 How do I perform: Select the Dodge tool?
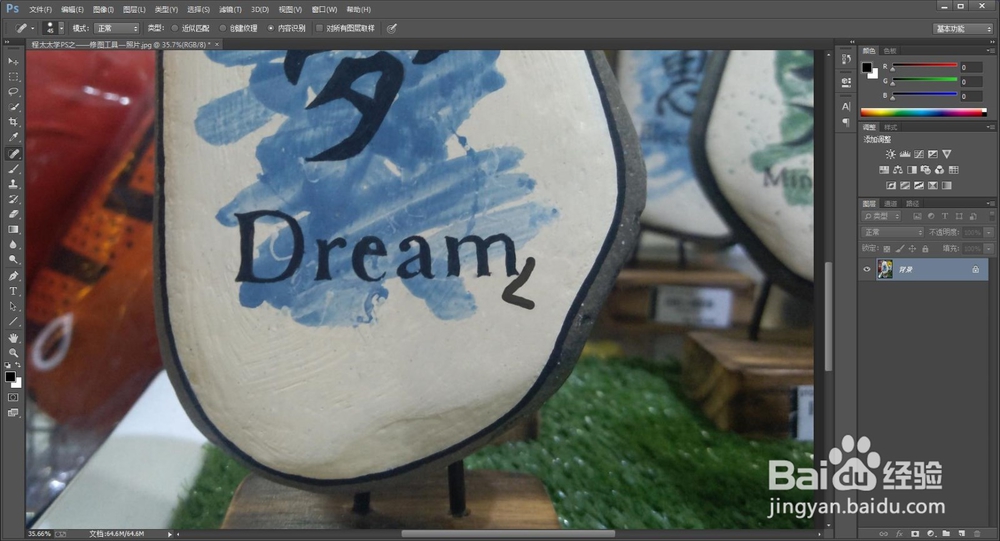[x=13, y=260]
